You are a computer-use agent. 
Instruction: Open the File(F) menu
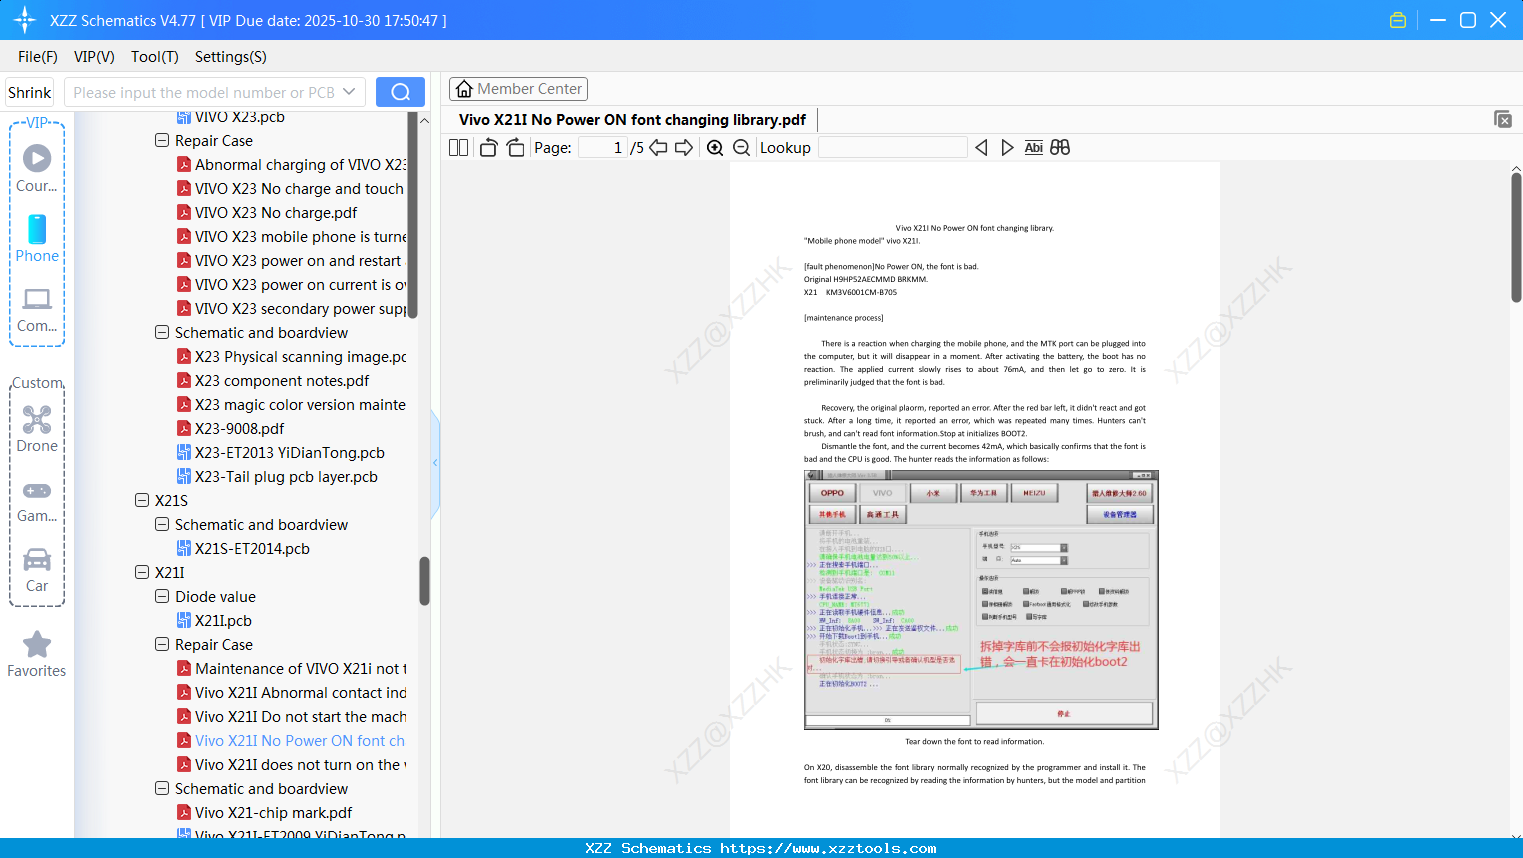tap(38, 57)
